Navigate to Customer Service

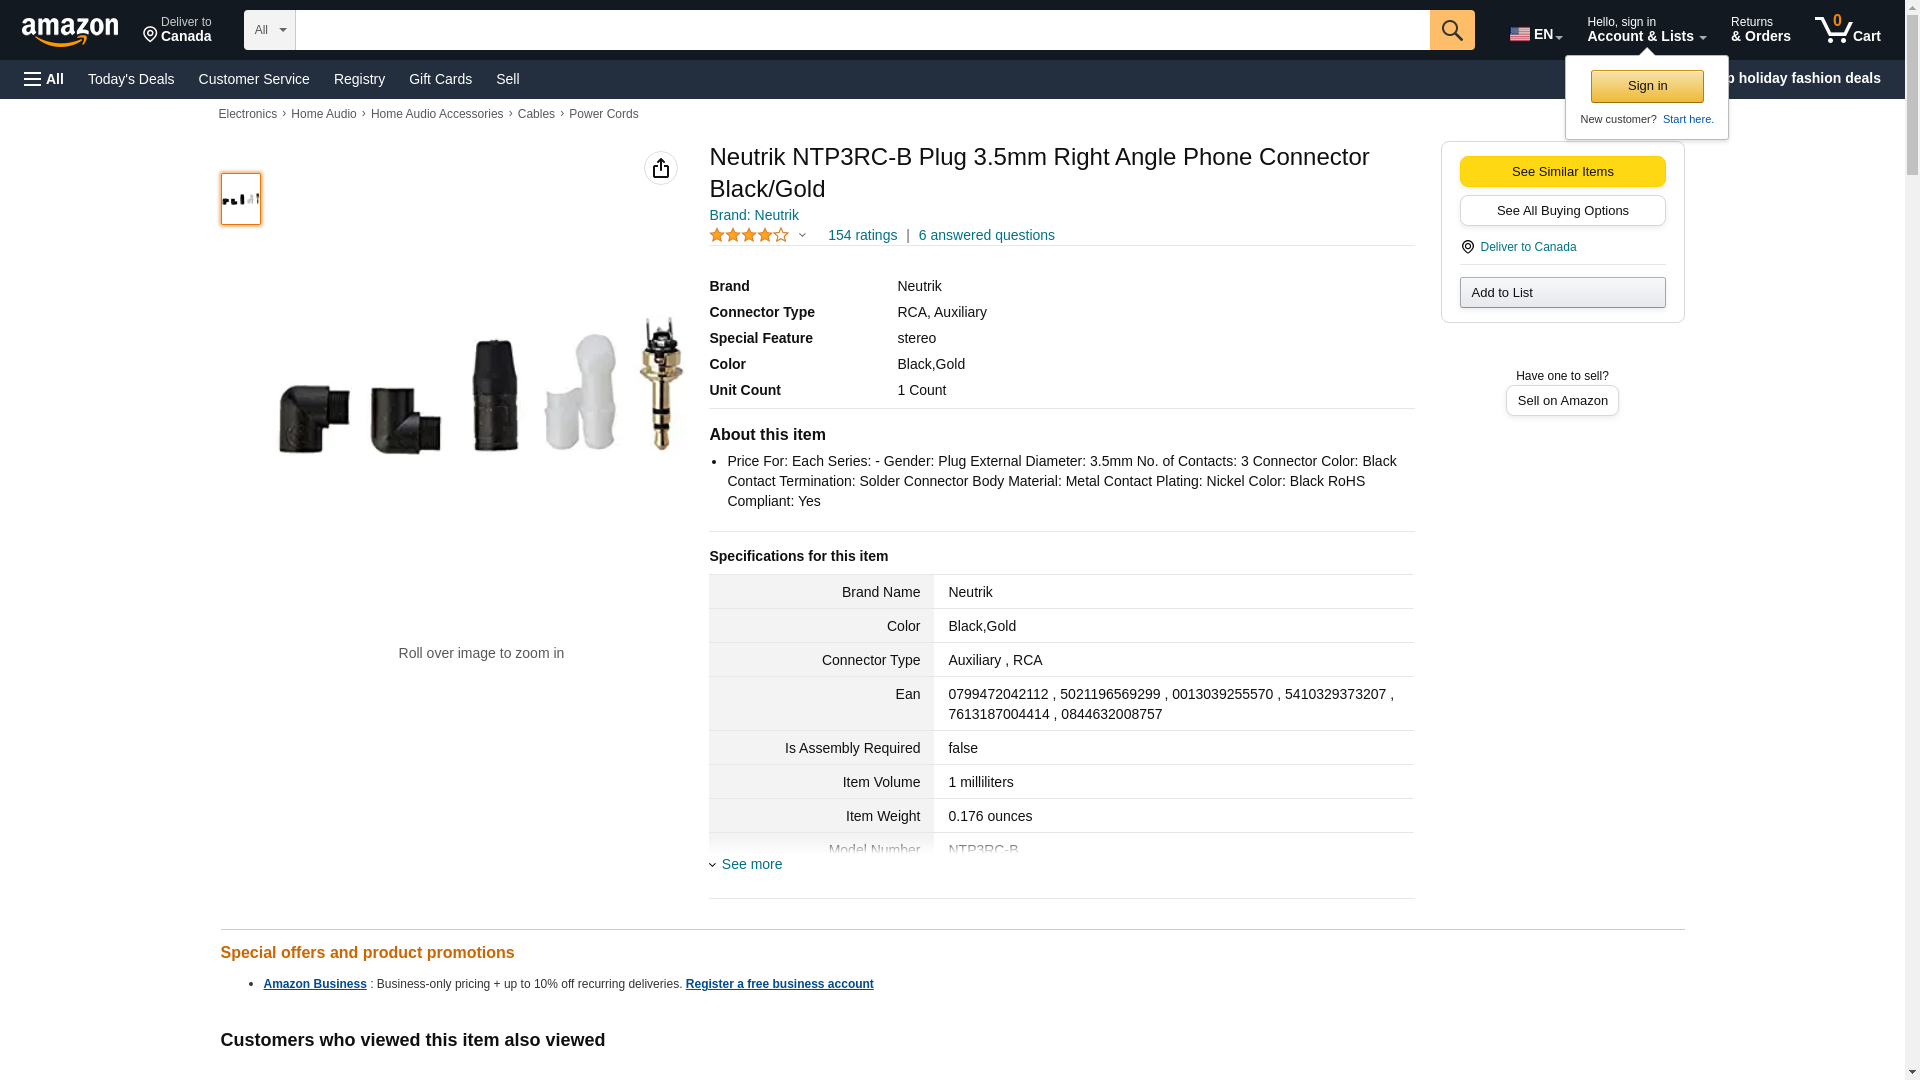tap(254, 79)
